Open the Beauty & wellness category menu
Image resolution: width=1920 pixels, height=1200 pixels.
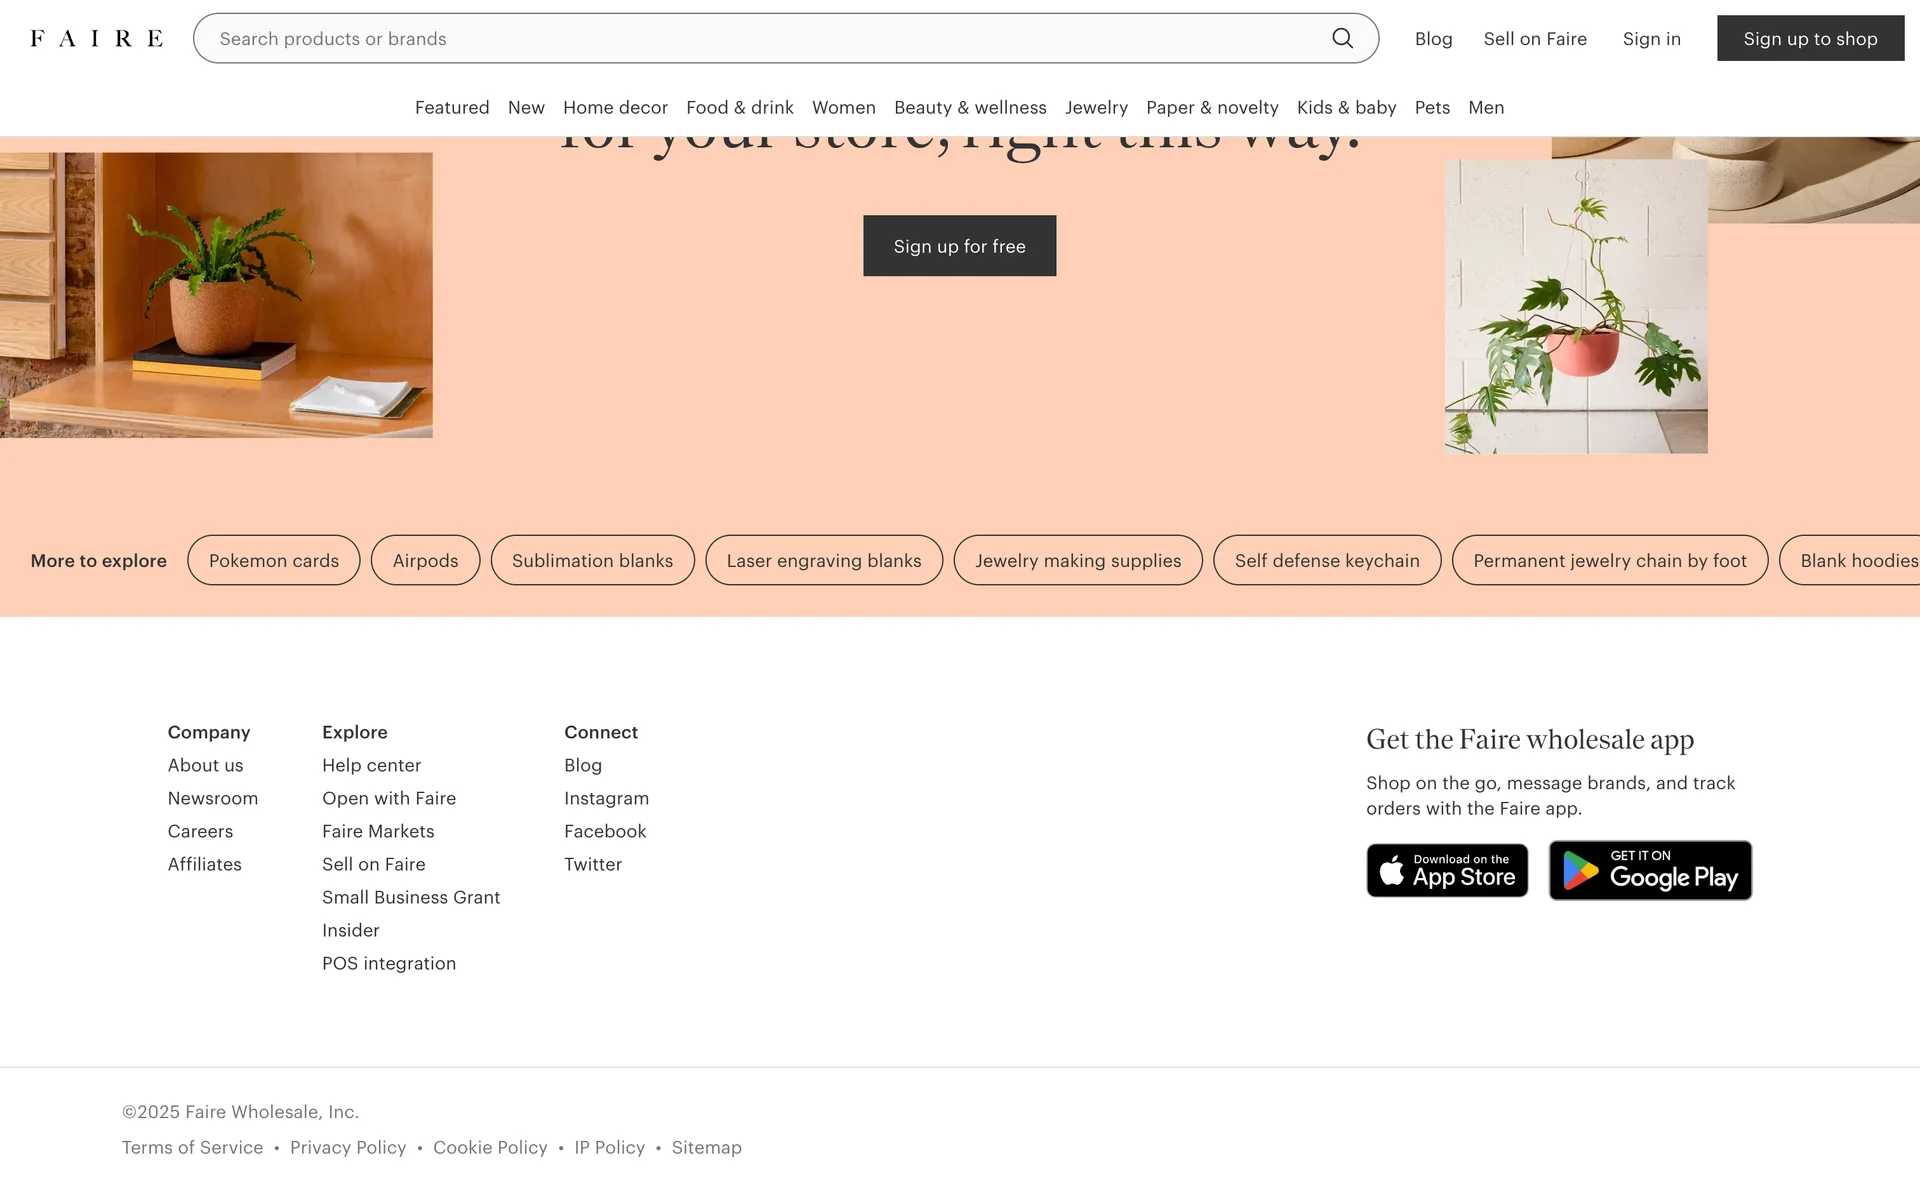pyautogui.click(x=970, y=107)
